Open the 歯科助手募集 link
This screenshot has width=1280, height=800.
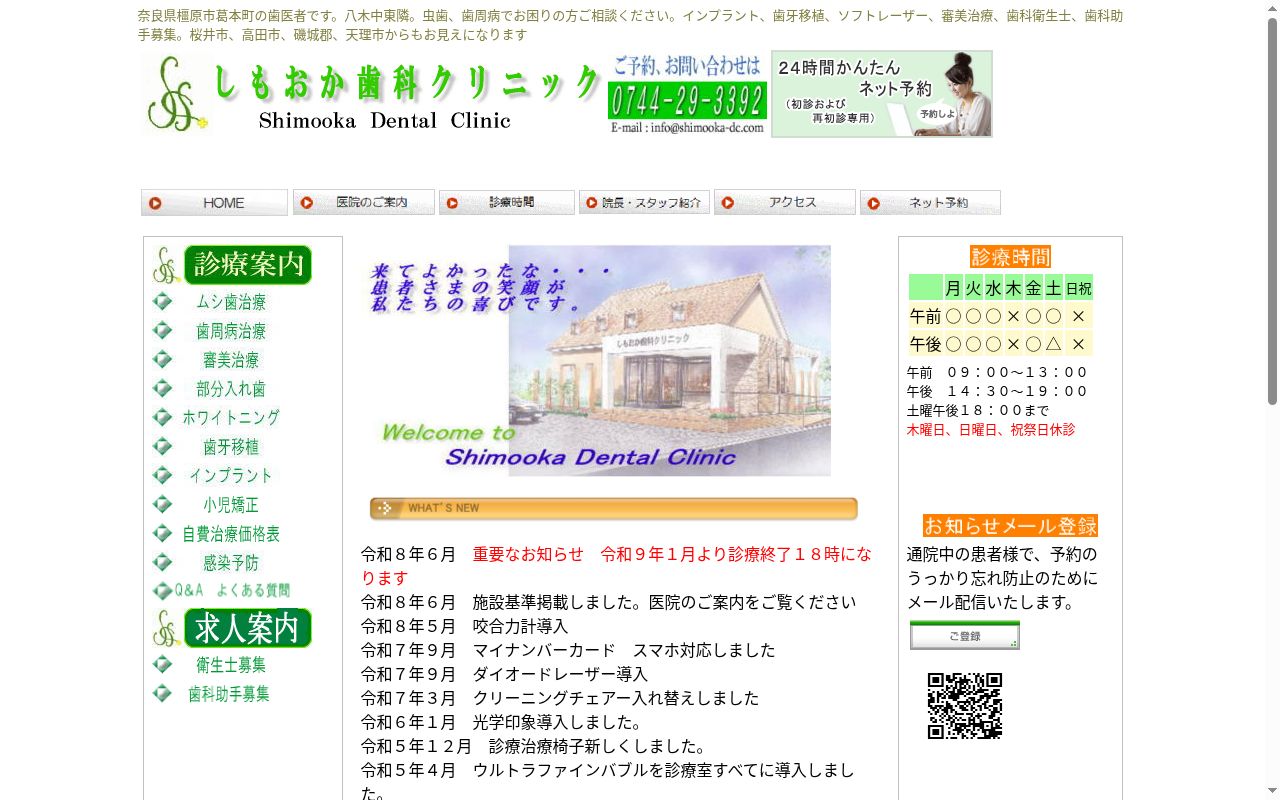coord(229,694)
